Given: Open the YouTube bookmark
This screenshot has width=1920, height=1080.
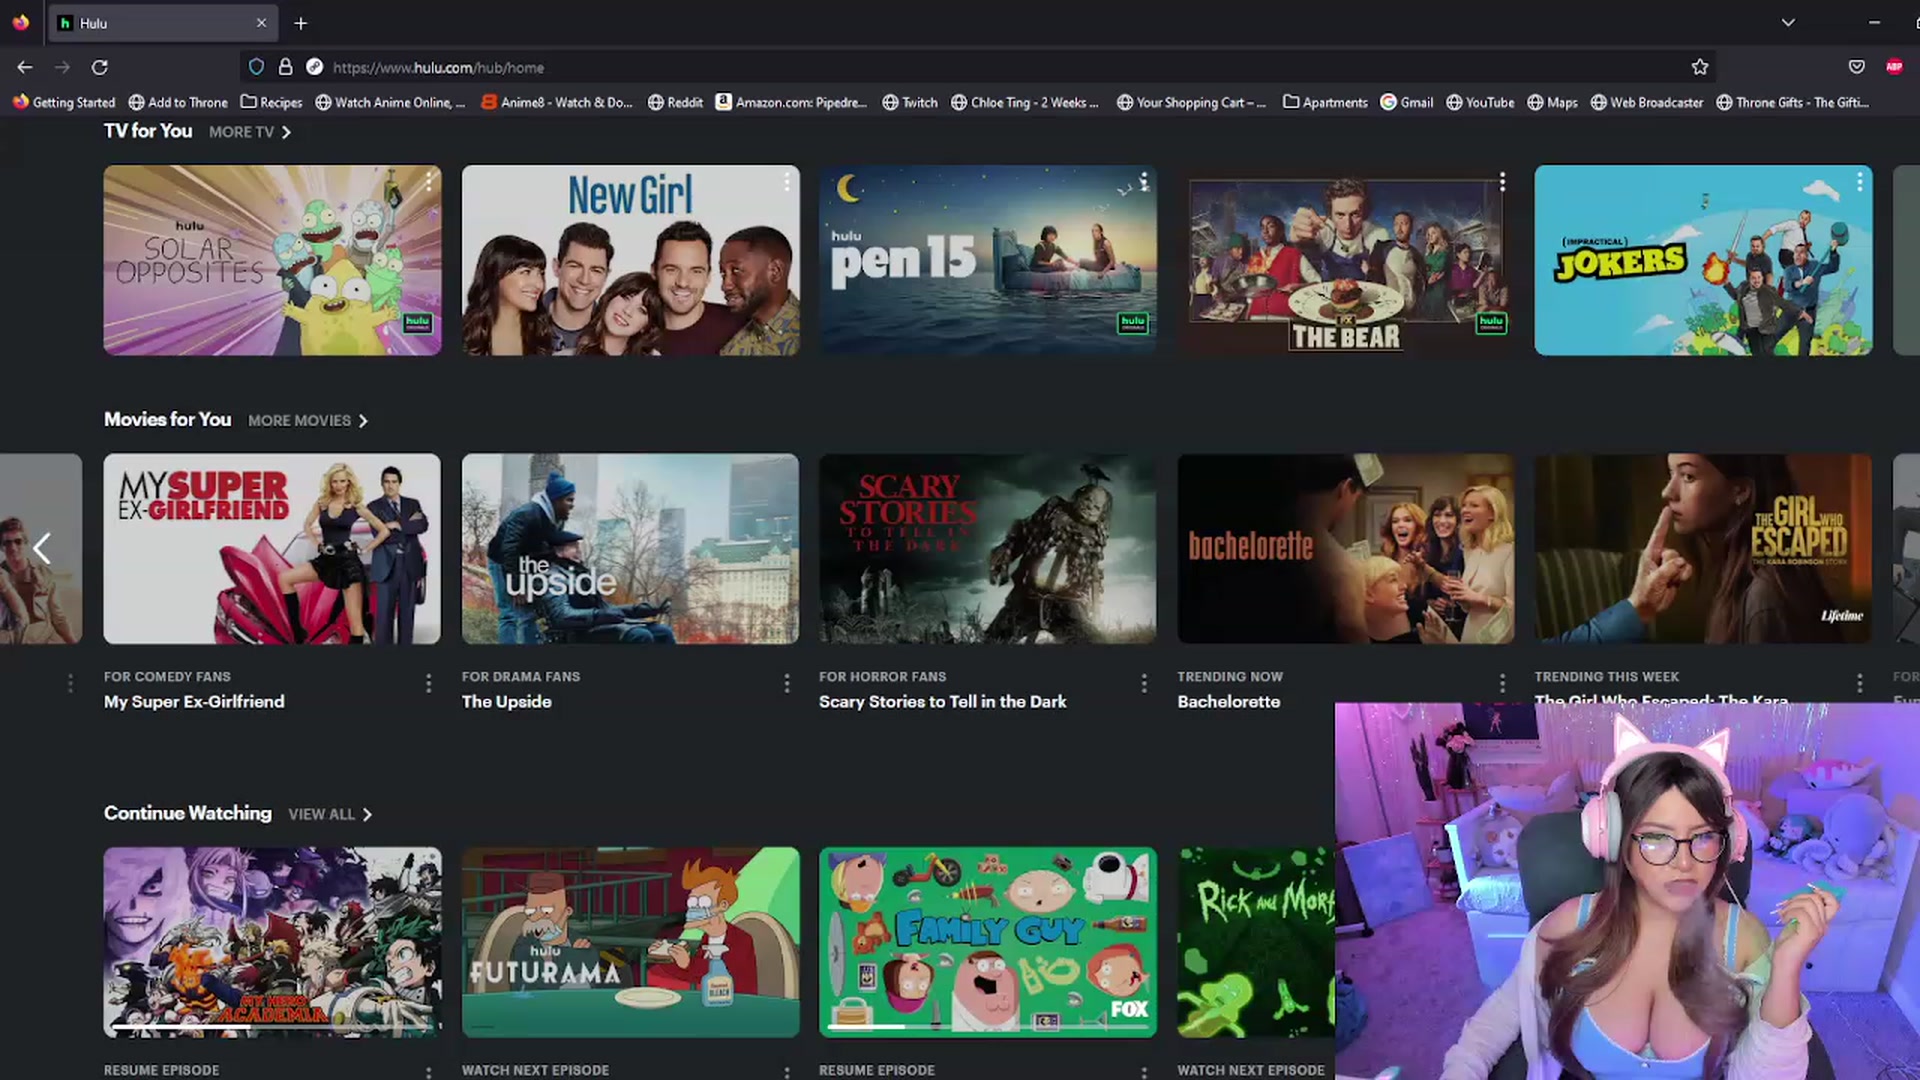Looking at the screenshot, I should 1480,102.
